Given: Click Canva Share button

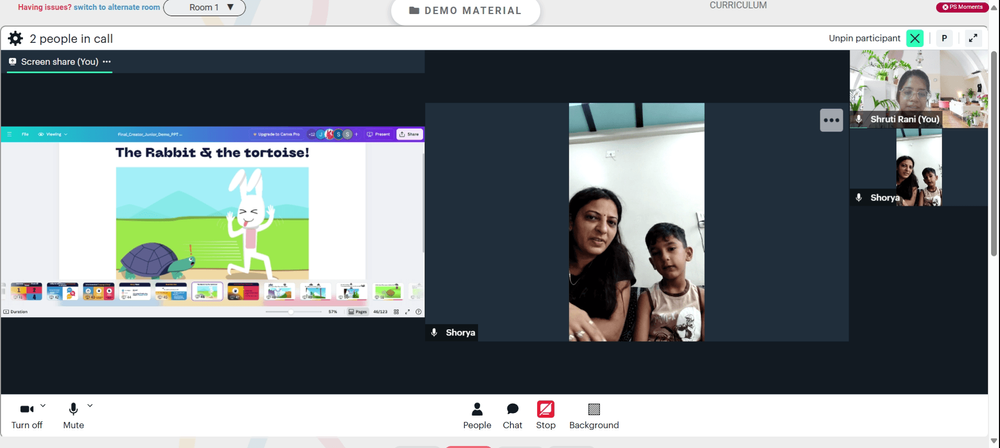Looking at the screenshot, I should click(409, 135).
